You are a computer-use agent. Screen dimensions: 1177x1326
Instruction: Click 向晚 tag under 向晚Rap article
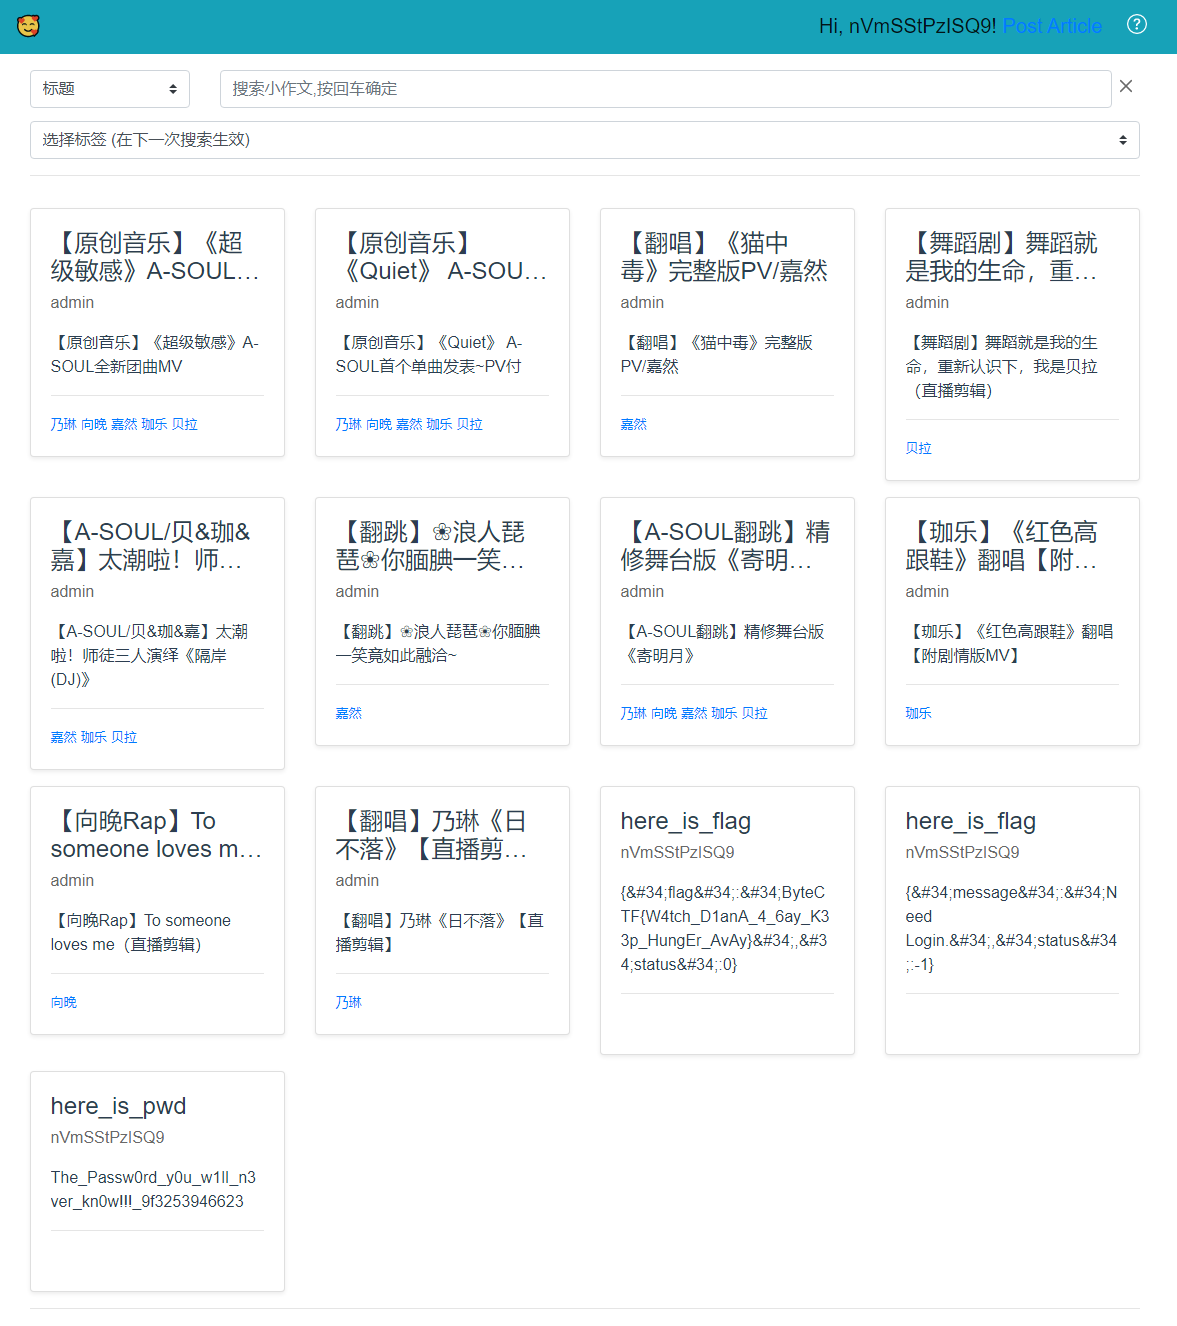[x=63, y=1003]
